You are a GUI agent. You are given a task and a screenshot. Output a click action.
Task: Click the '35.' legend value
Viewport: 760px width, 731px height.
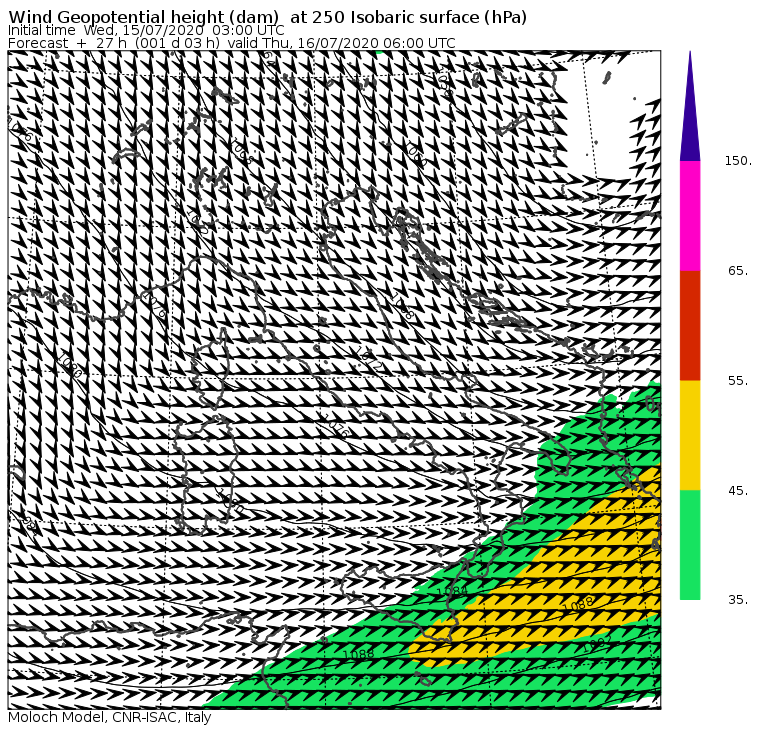pyautogui.click(x=738, y=600)
